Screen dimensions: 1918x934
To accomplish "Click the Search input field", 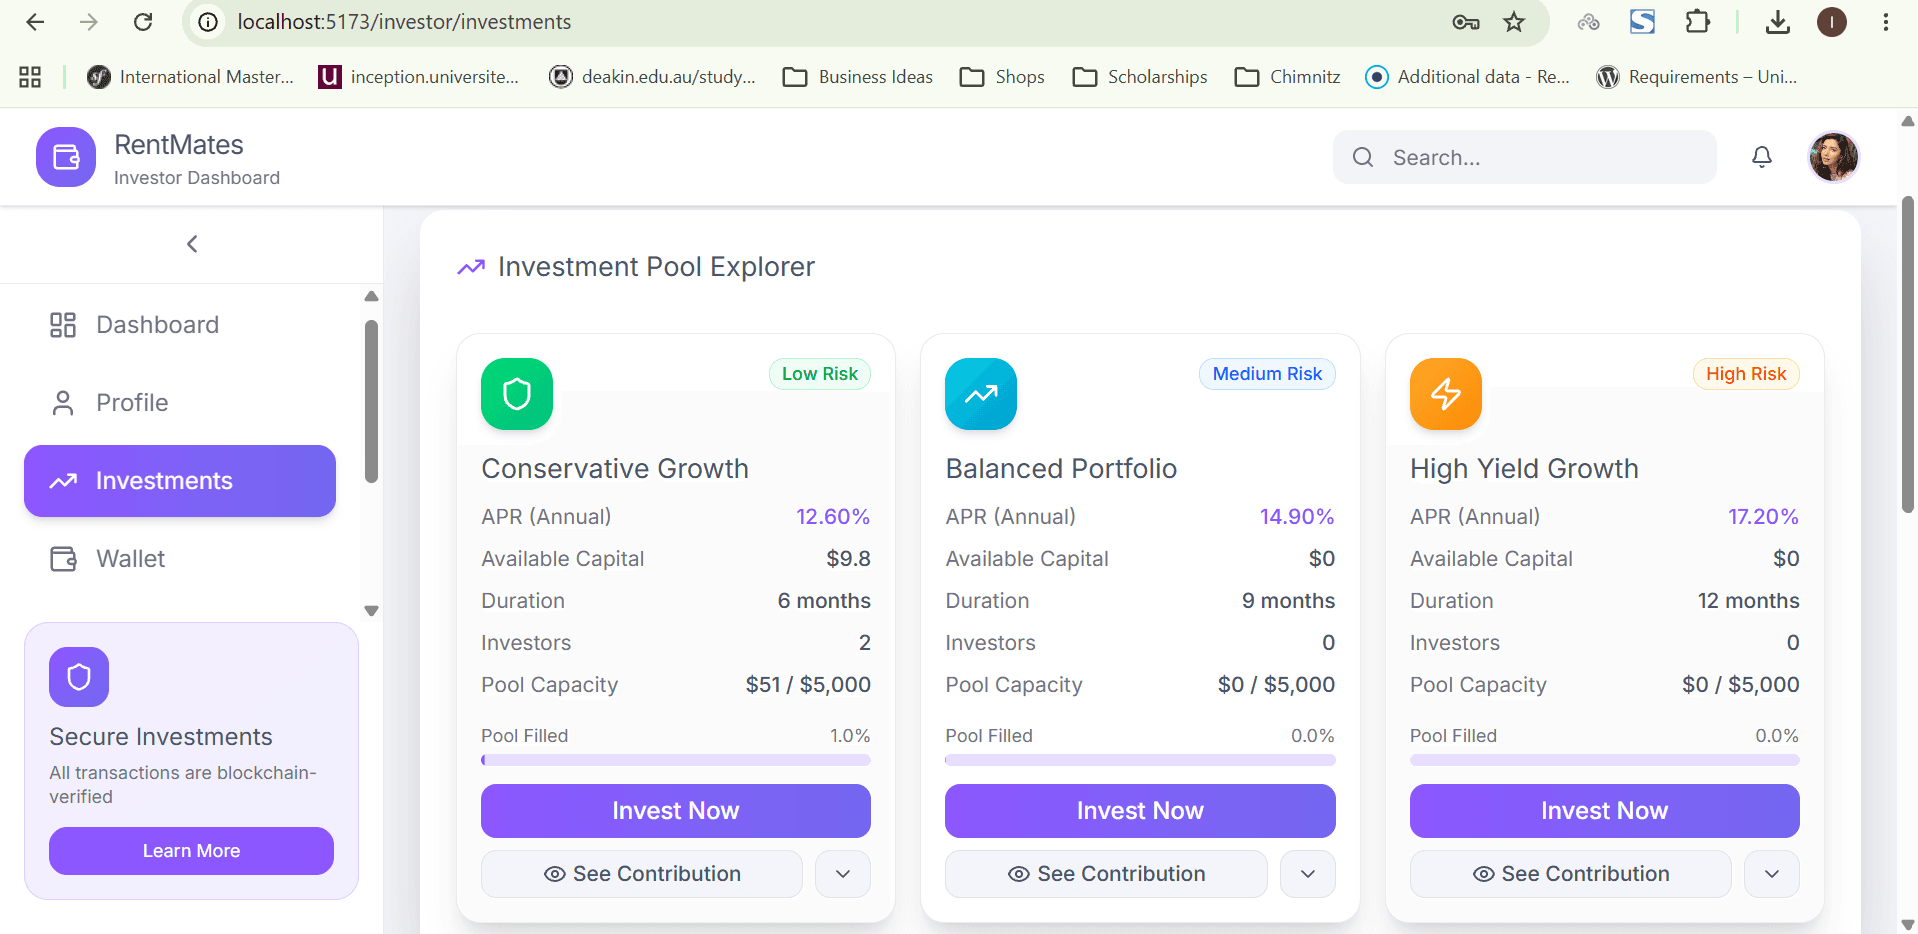I will pyautogui.click(x=1525, y=157).
